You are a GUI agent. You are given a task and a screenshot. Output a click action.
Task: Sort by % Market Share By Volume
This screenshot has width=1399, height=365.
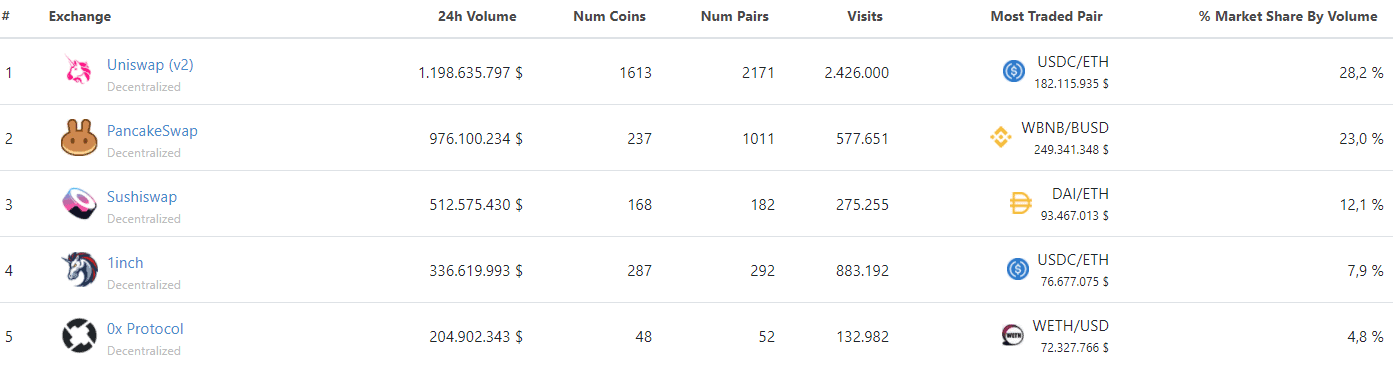coord(1288,17)
